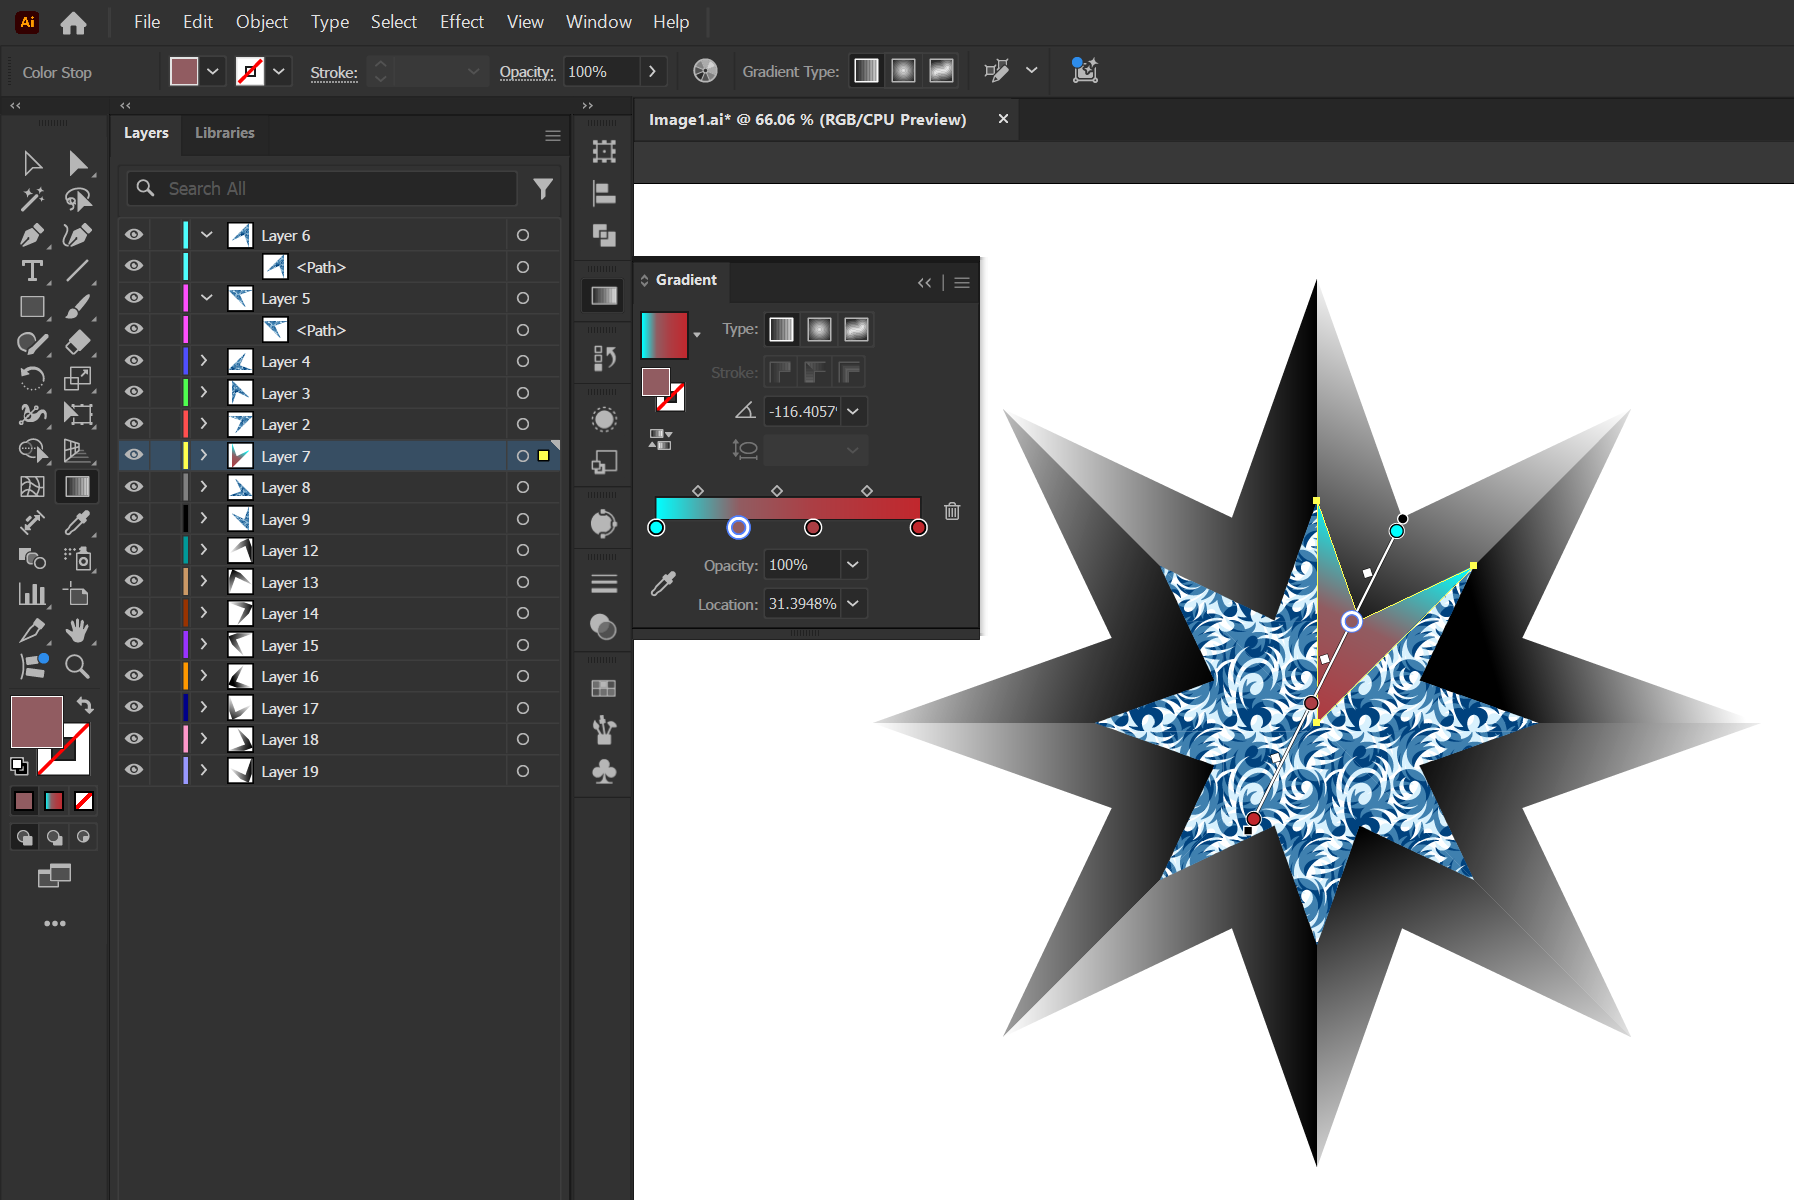Select the Selection tool
The image size is (1794, 1200).
tap(31, 162)
